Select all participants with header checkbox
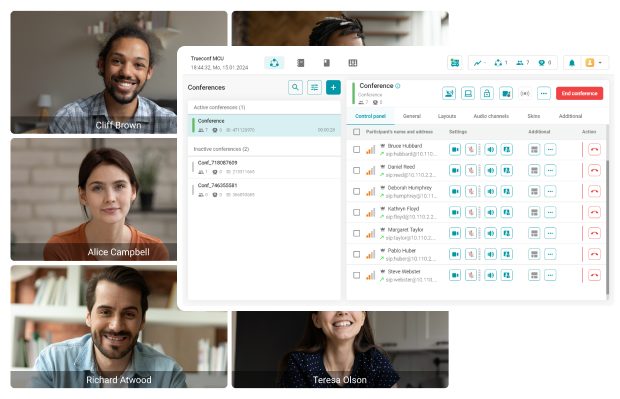Screen dimensions: 620x399 coord(356,132)
